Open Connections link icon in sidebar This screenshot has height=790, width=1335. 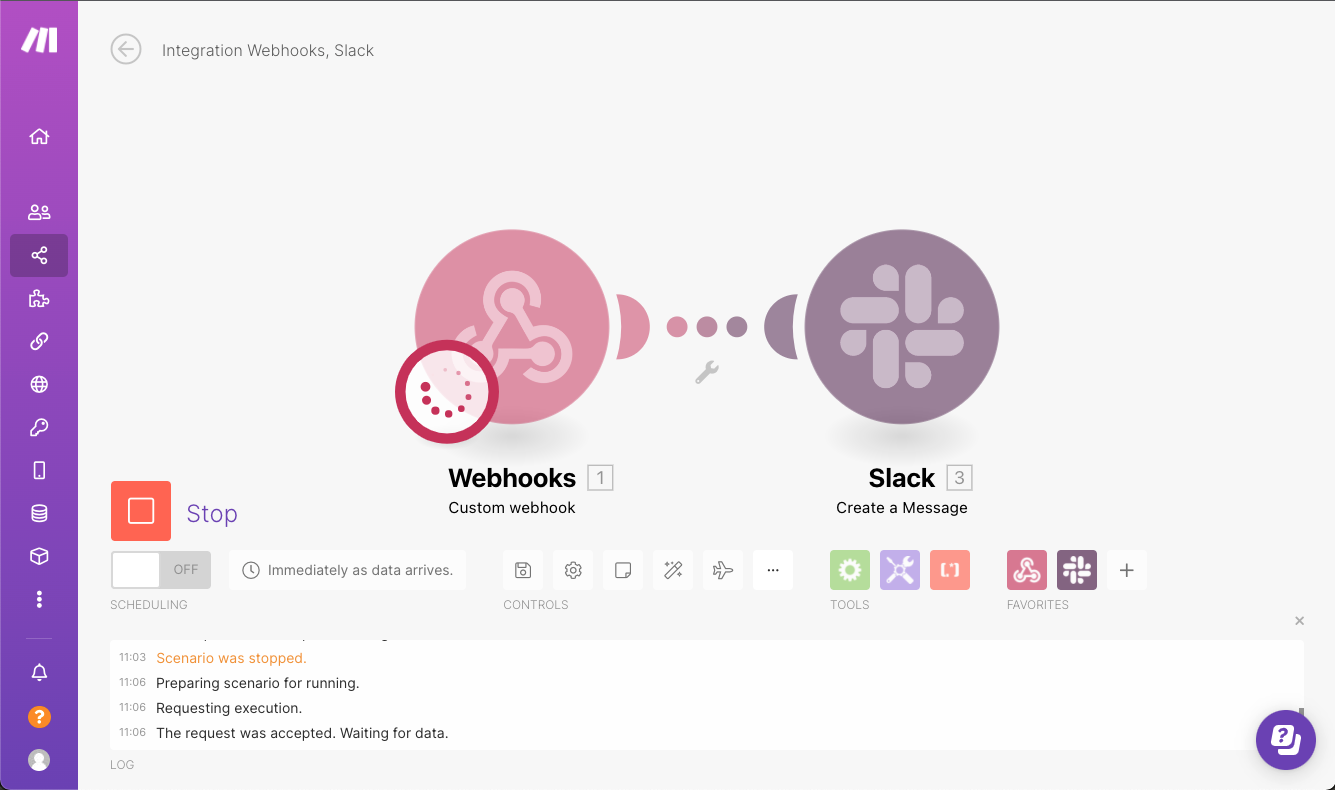[x=39, y=341]
